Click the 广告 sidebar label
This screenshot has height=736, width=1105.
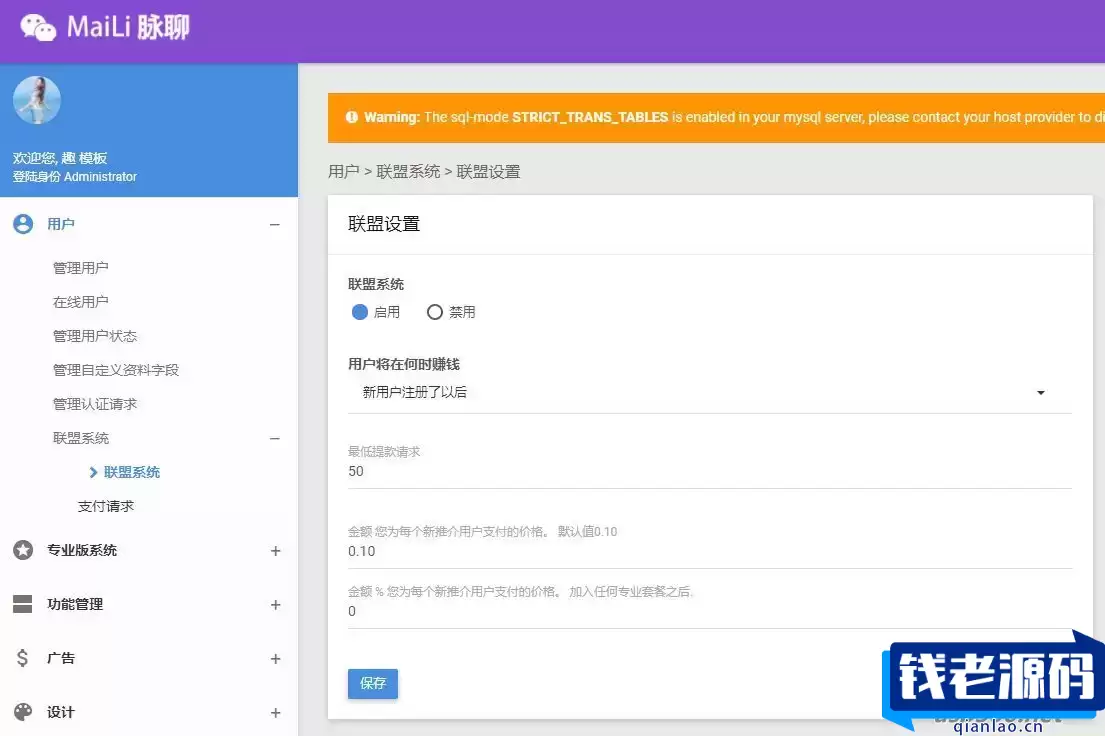(61, 658)
